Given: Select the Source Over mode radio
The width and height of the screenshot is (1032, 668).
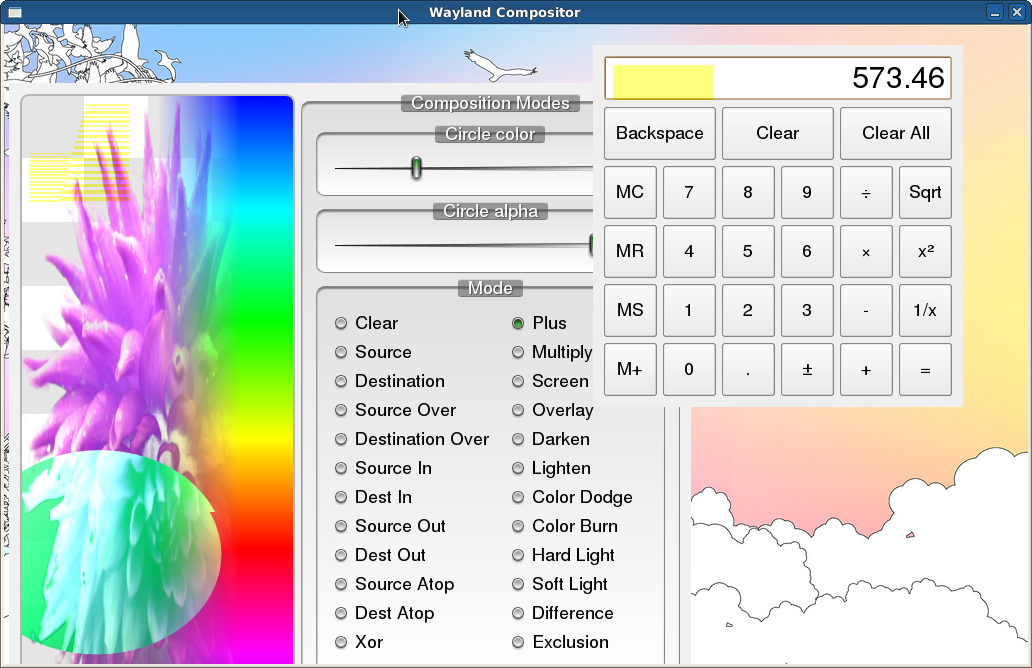Looking at the screenshot, I should tap(342, 410).
